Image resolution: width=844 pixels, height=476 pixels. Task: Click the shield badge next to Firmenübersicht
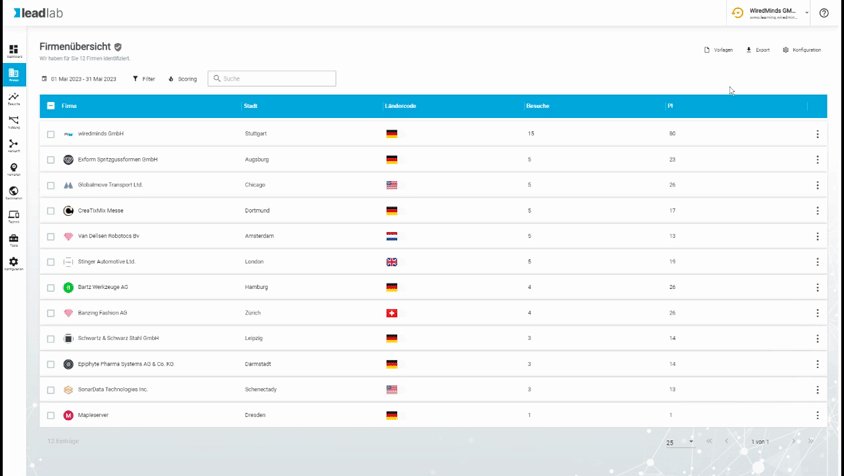(x=118, y=47)
